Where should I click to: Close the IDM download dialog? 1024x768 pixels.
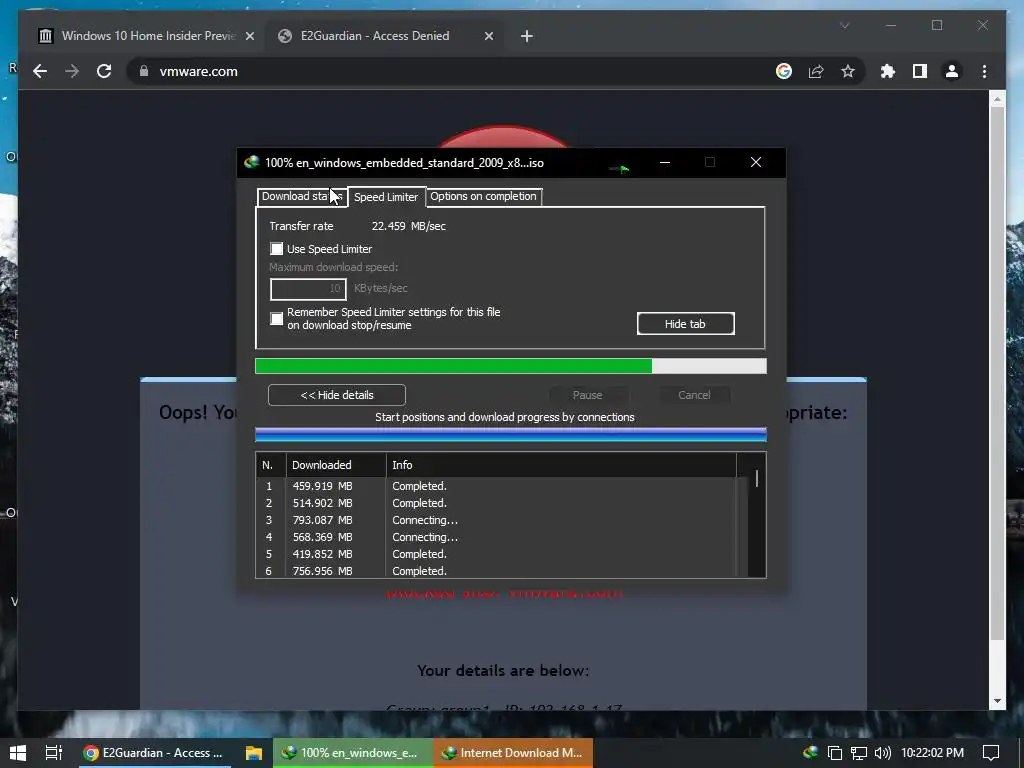point(756,163)
